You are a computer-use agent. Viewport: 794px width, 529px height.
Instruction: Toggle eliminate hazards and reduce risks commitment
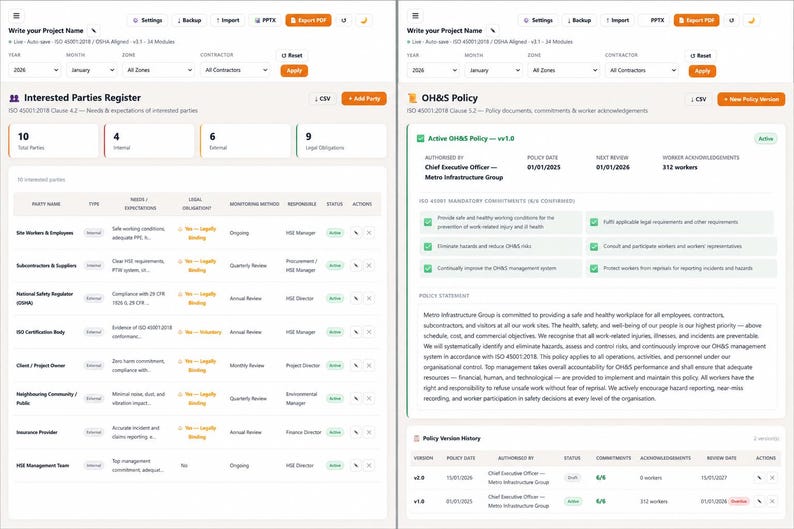pyautogui.click(x=428, y=247)
